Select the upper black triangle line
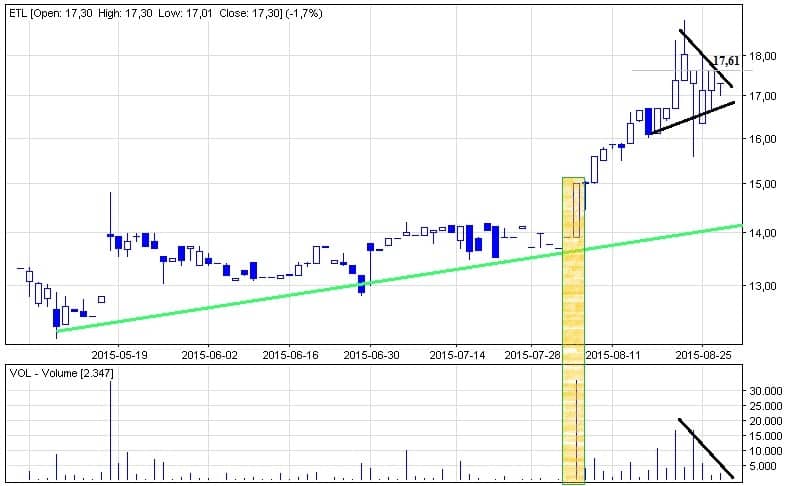The image size is (800, 486). click(x=706, y=58)
